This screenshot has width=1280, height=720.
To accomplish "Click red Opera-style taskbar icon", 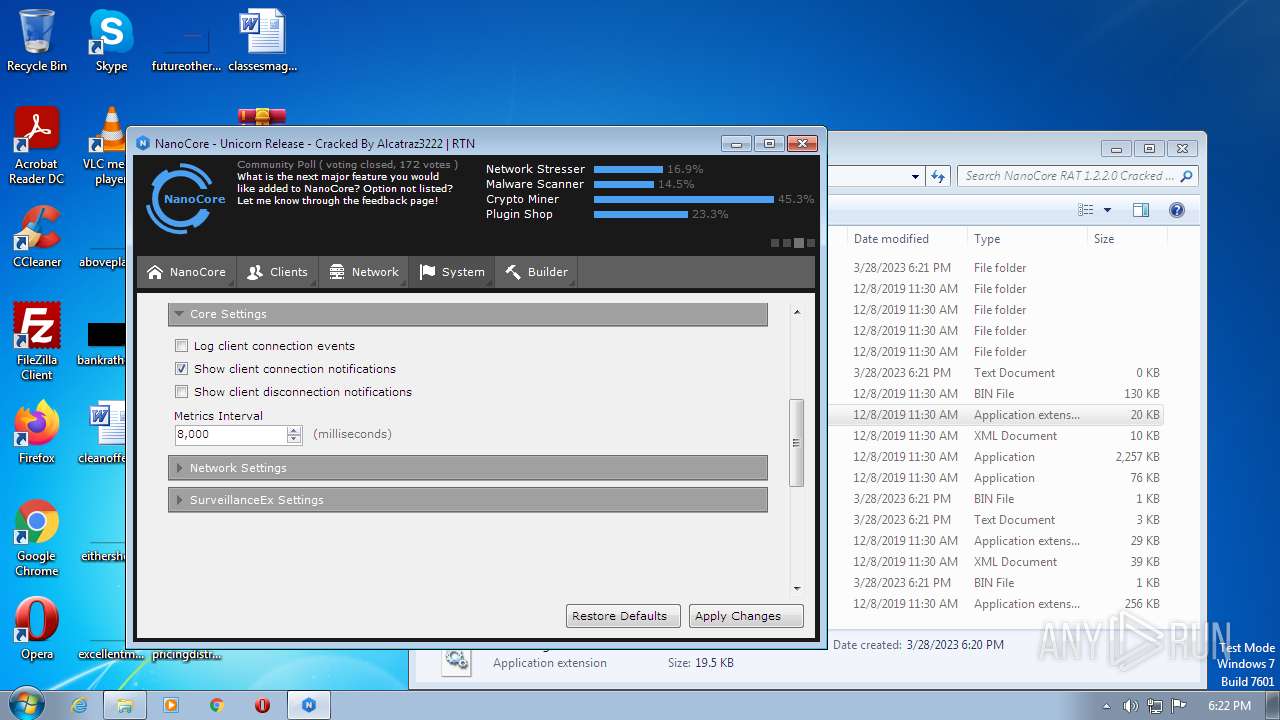I will (x=262, y=705).
